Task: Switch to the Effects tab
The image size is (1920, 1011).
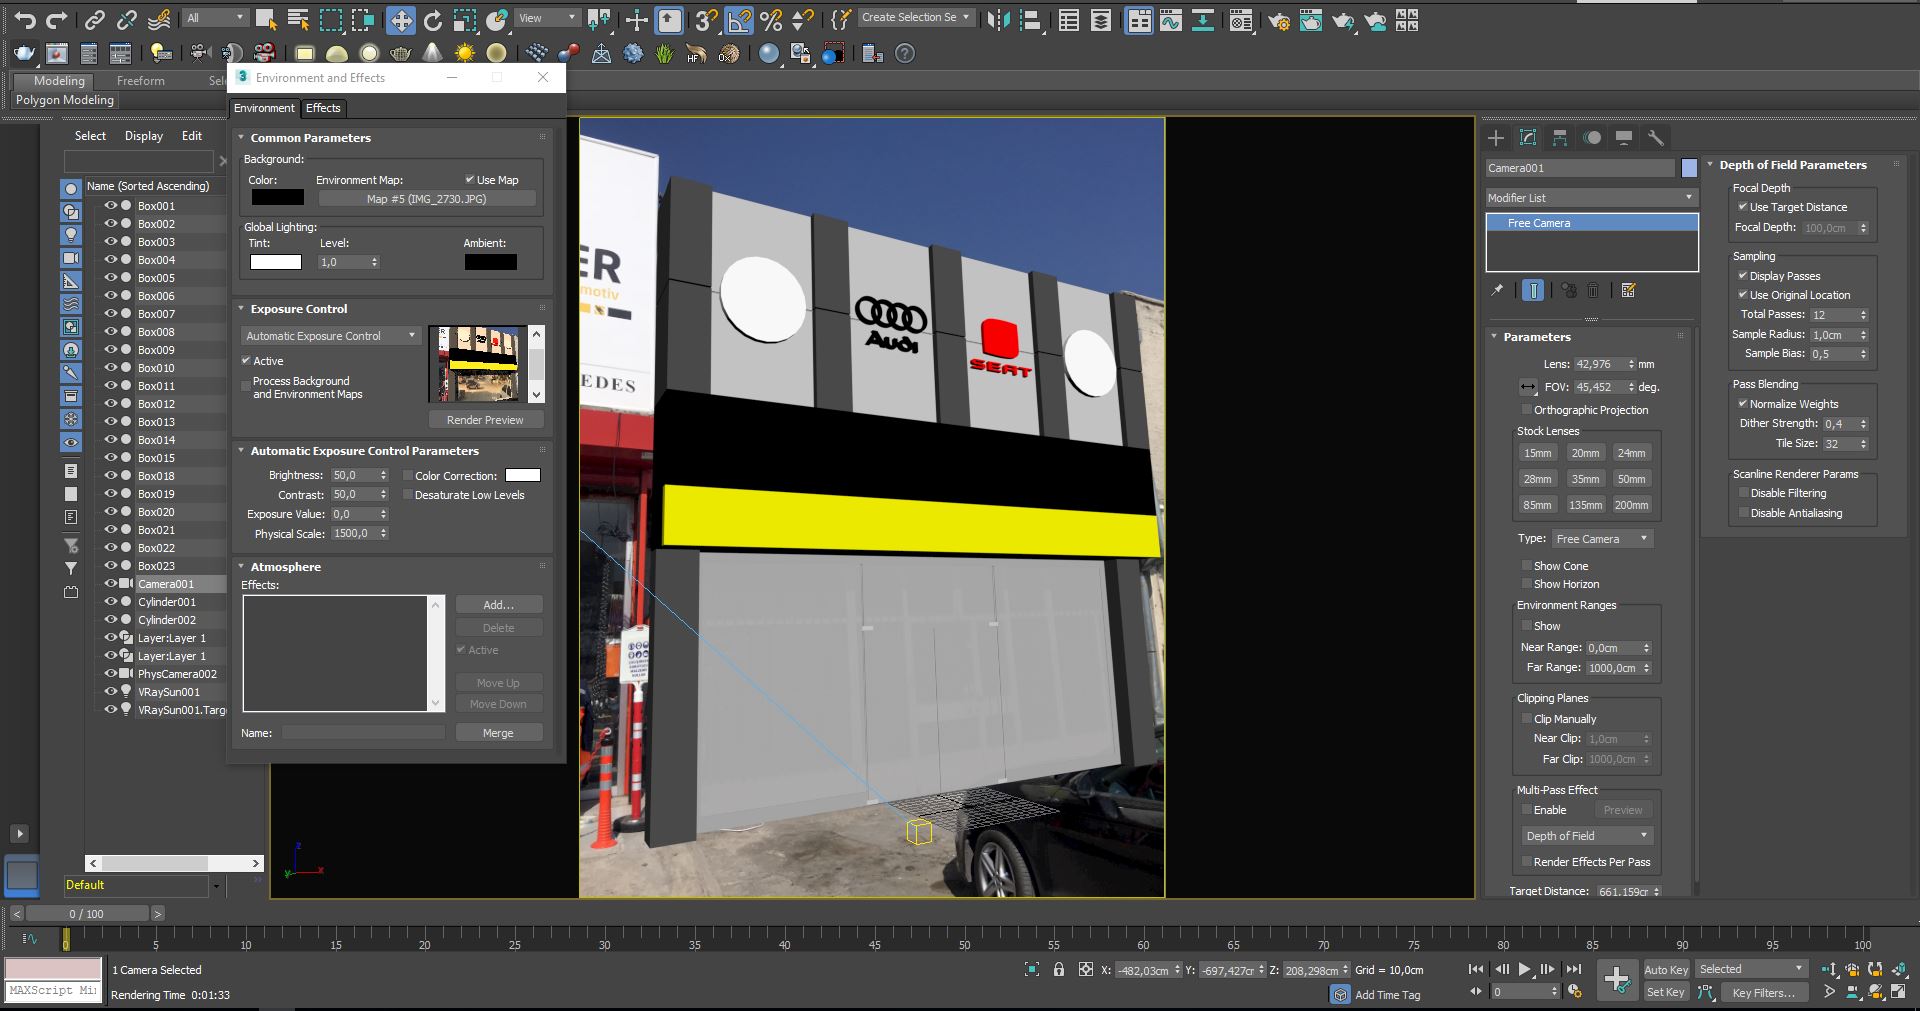Action: (x=323, y=108)
